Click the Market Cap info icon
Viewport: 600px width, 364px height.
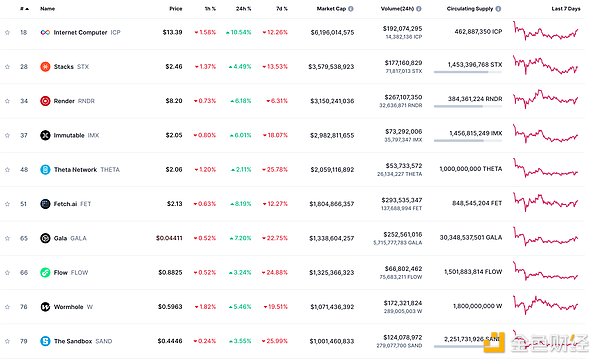[351, 8]
